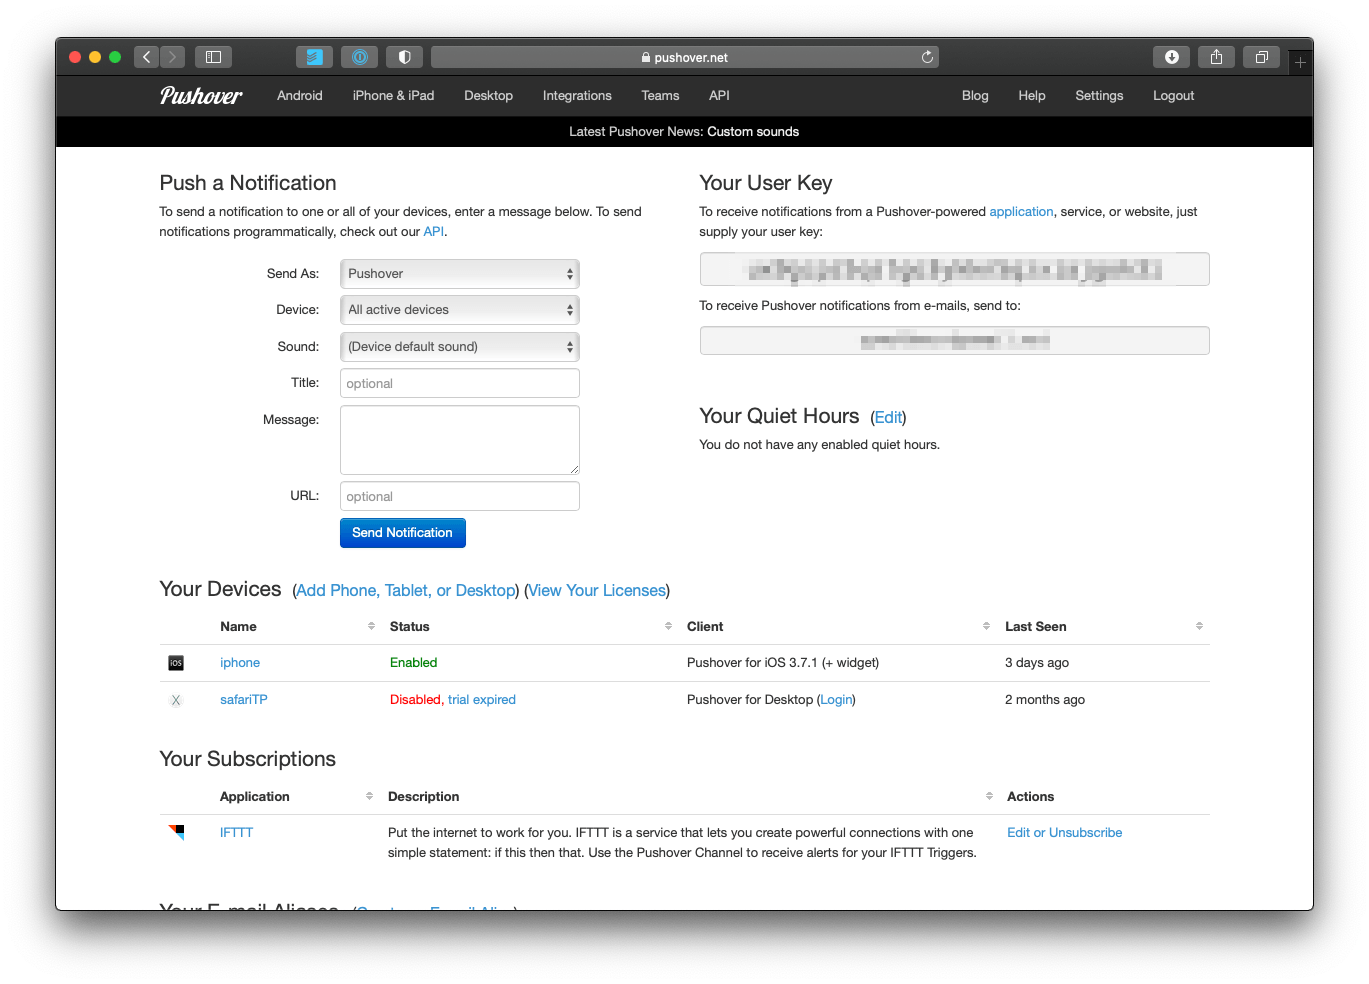Sort subscriptions by Application column arrows
This screenshot has height=984, width=1369.
(369, 796)
